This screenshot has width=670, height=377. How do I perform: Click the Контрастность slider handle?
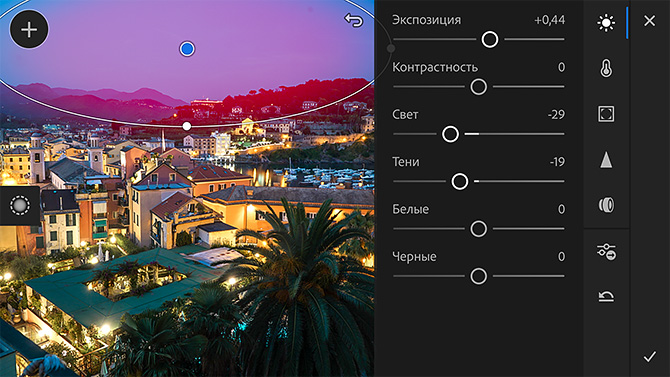(479, 87)
